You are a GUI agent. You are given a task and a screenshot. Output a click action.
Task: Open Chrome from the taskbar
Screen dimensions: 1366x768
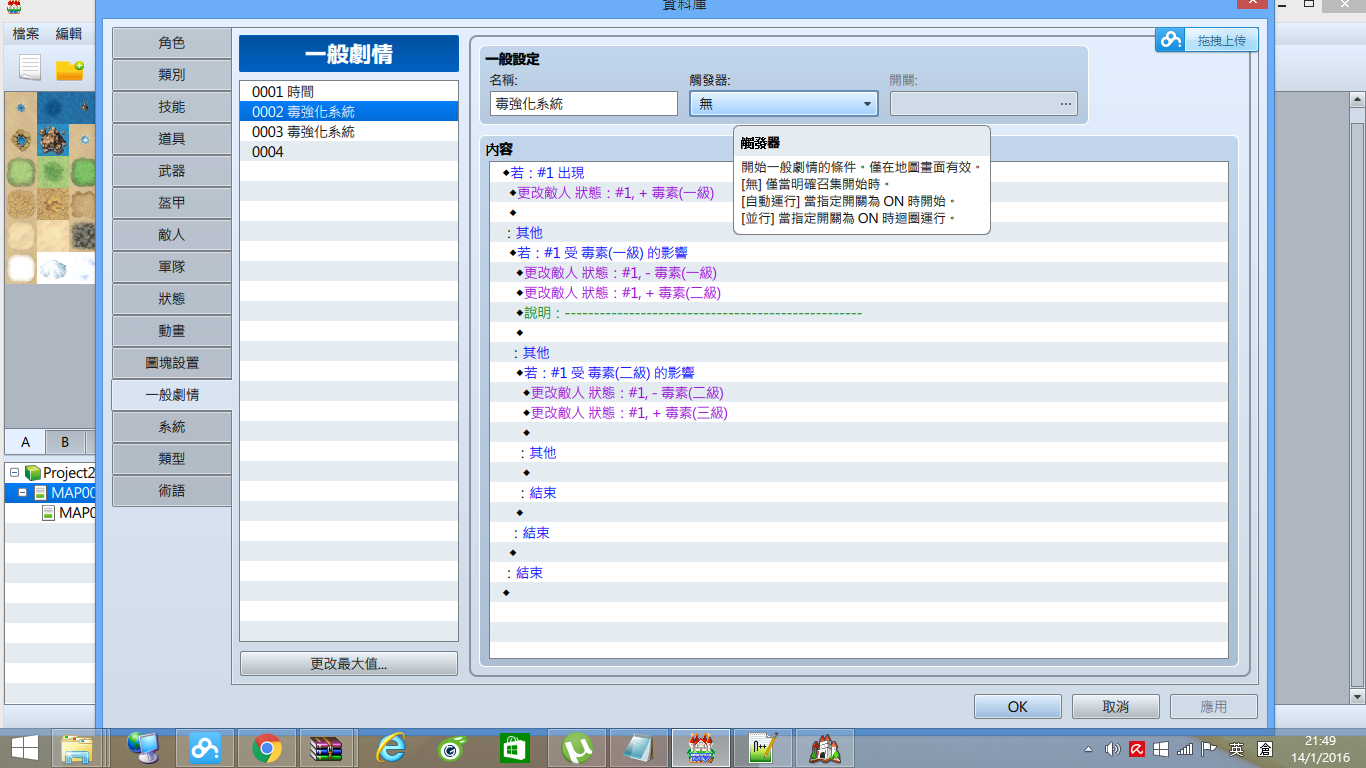[x=266, y=748]
